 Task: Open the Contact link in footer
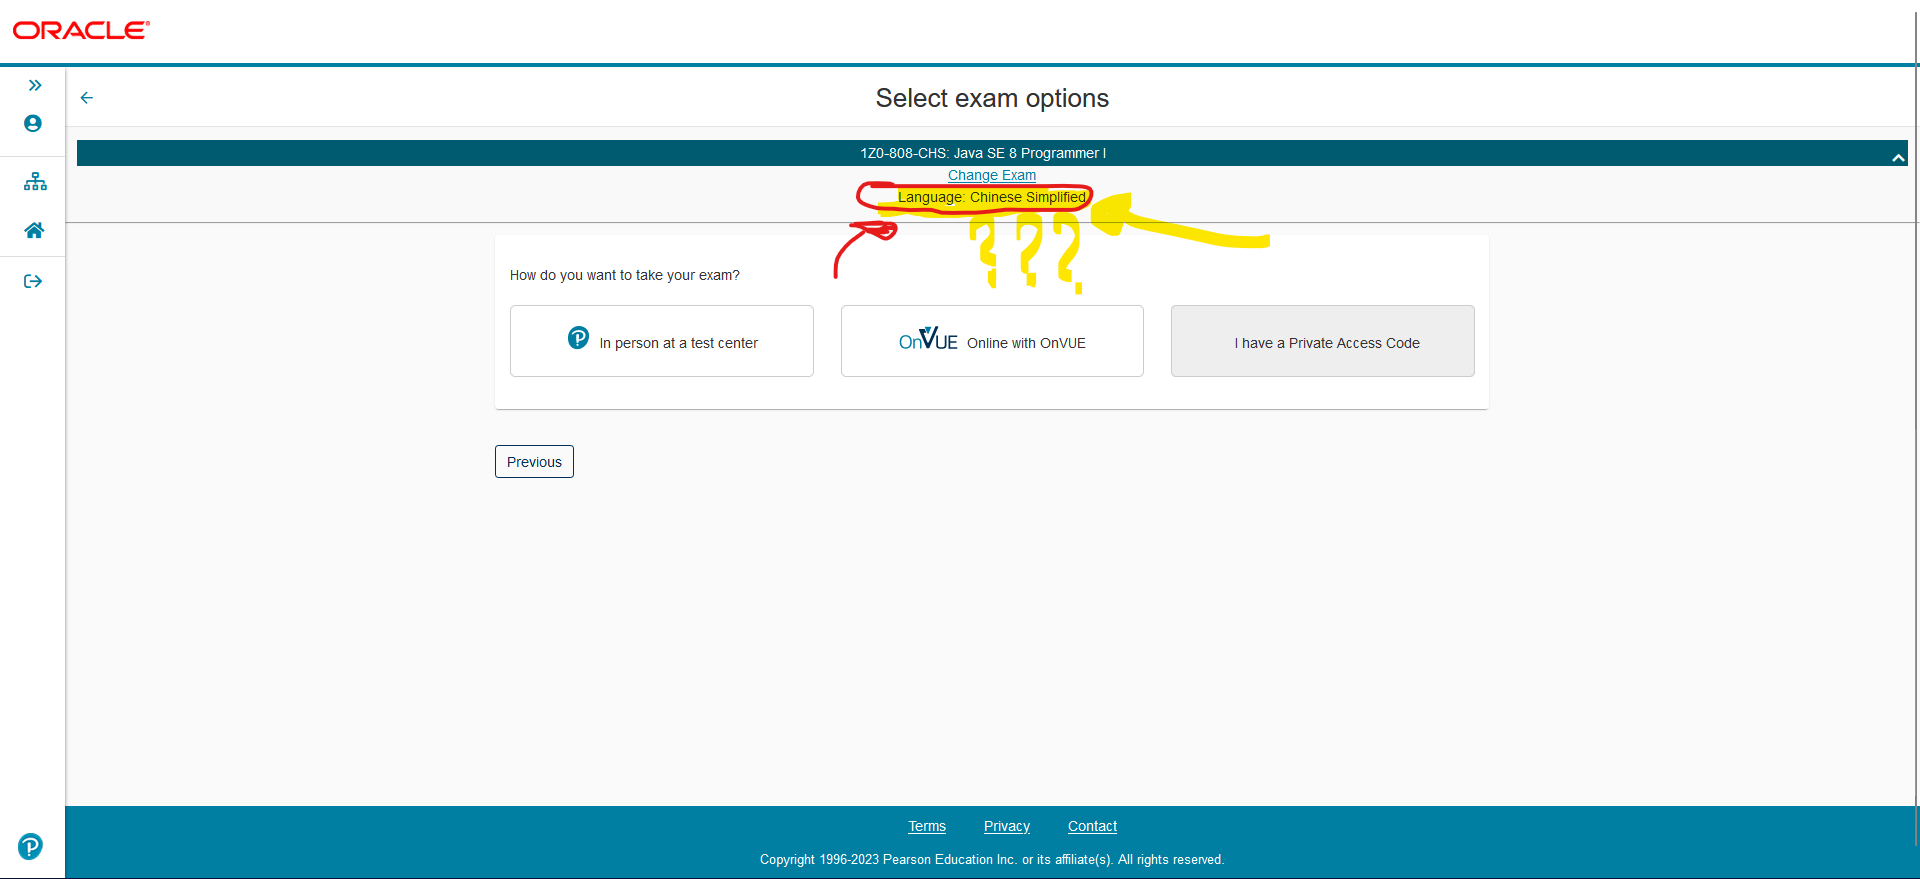[x=1092, y=826]
